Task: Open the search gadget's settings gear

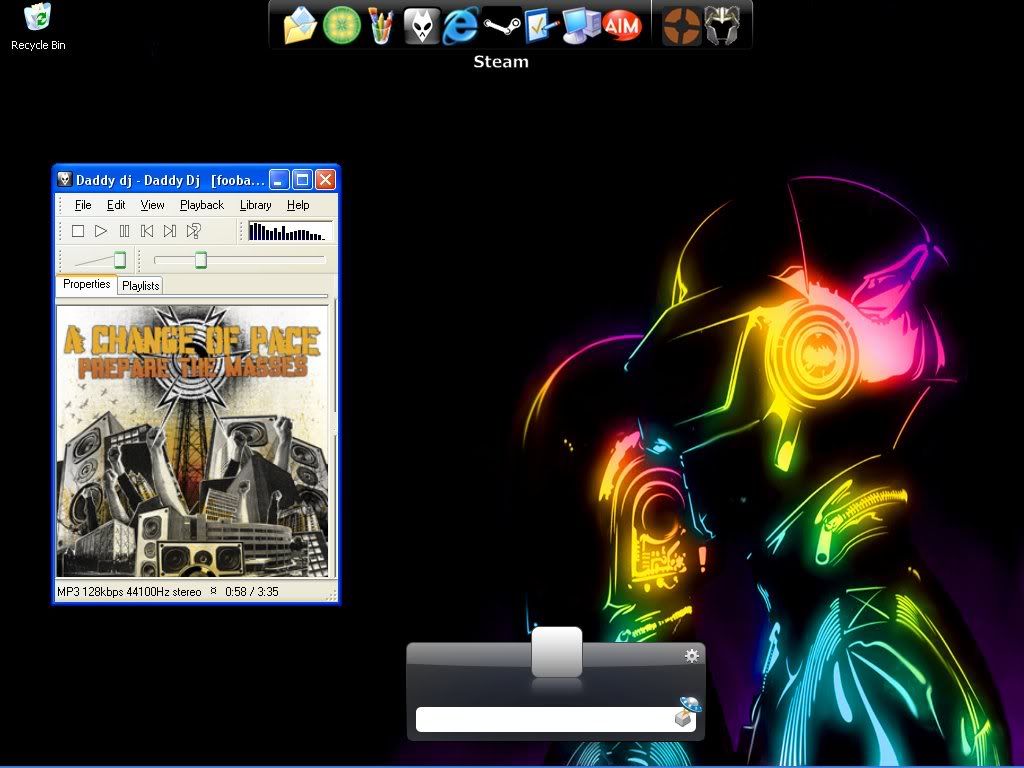Action: [x=691, y=658]
